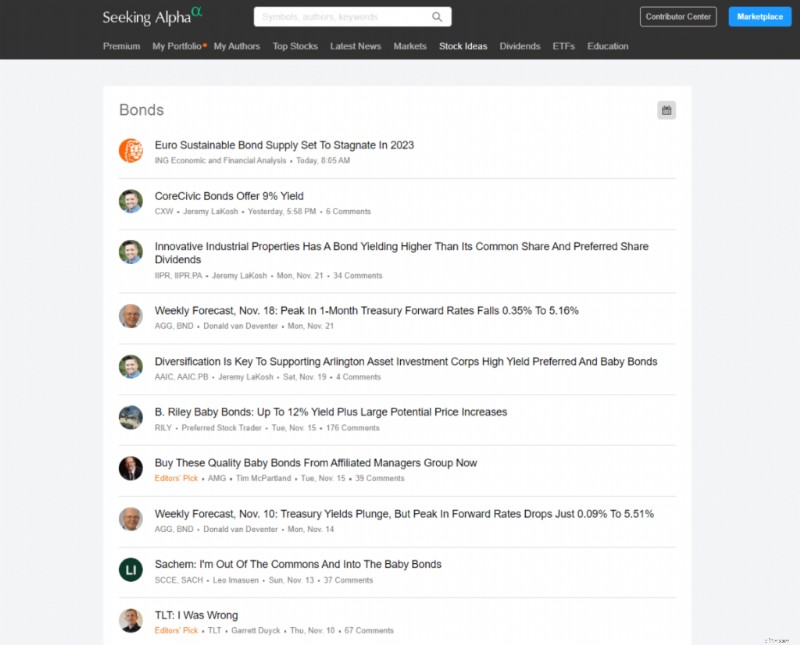Open TLT: I Was Wrong article
The width and height of the screenshot is (800, 645).
point(196,615)
